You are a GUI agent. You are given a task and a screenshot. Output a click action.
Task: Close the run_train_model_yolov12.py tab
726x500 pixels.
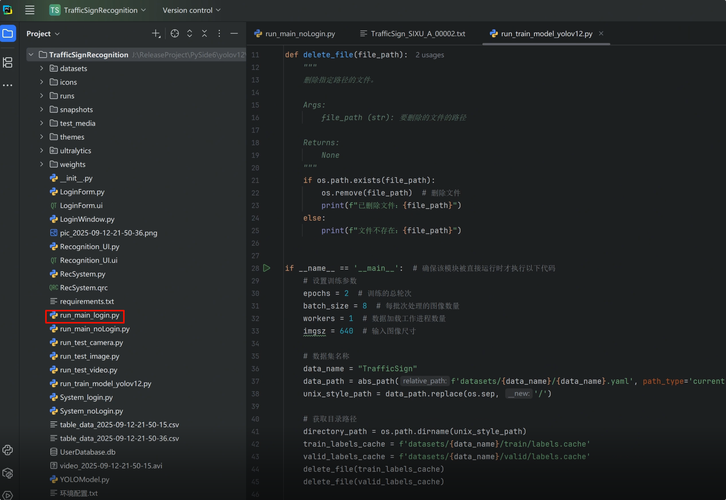[x=601, y=34]
